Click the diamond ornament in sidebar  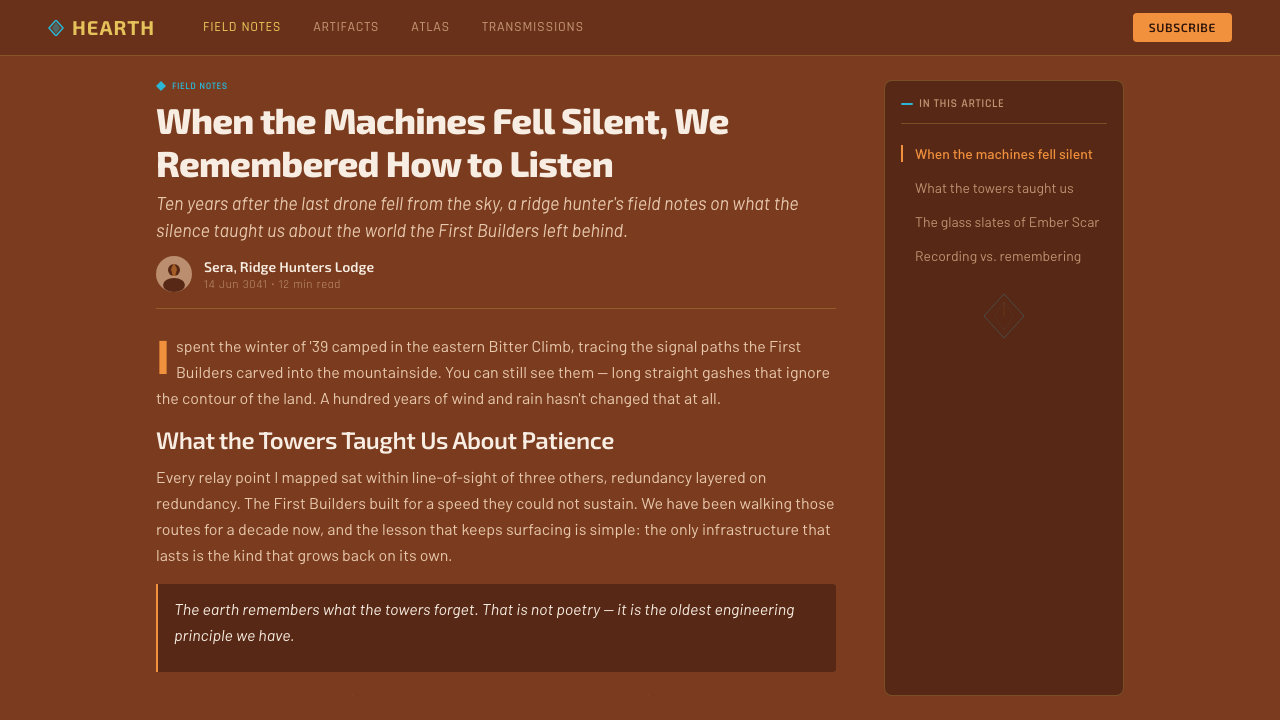(1004, 316)
